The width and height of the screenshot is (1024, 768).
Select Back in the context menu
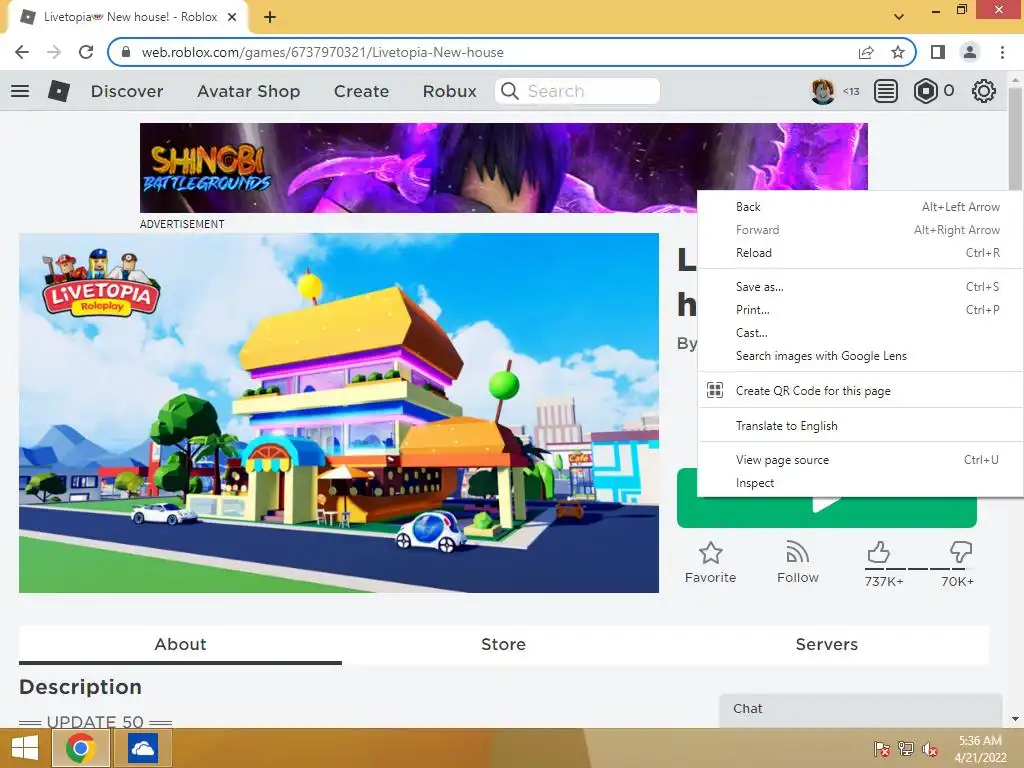(861, 207)
